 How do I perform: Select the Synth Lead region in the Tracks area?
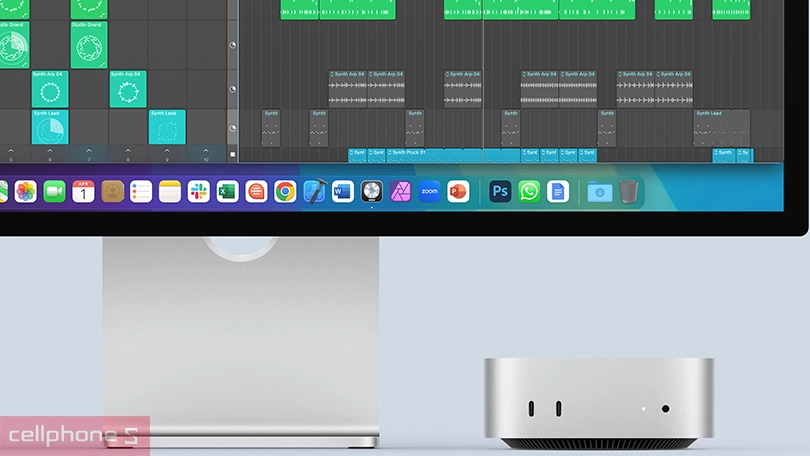(722, 128)
